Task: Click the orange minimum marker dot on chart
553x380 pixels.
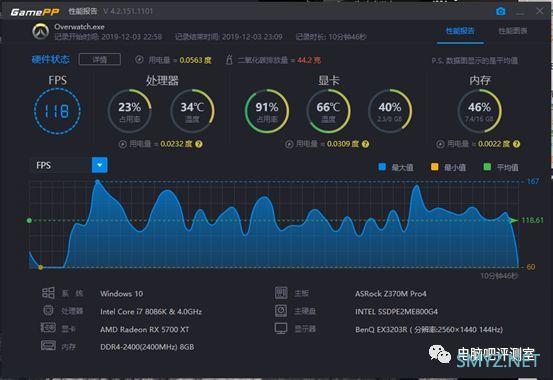Action: point(41,267)
